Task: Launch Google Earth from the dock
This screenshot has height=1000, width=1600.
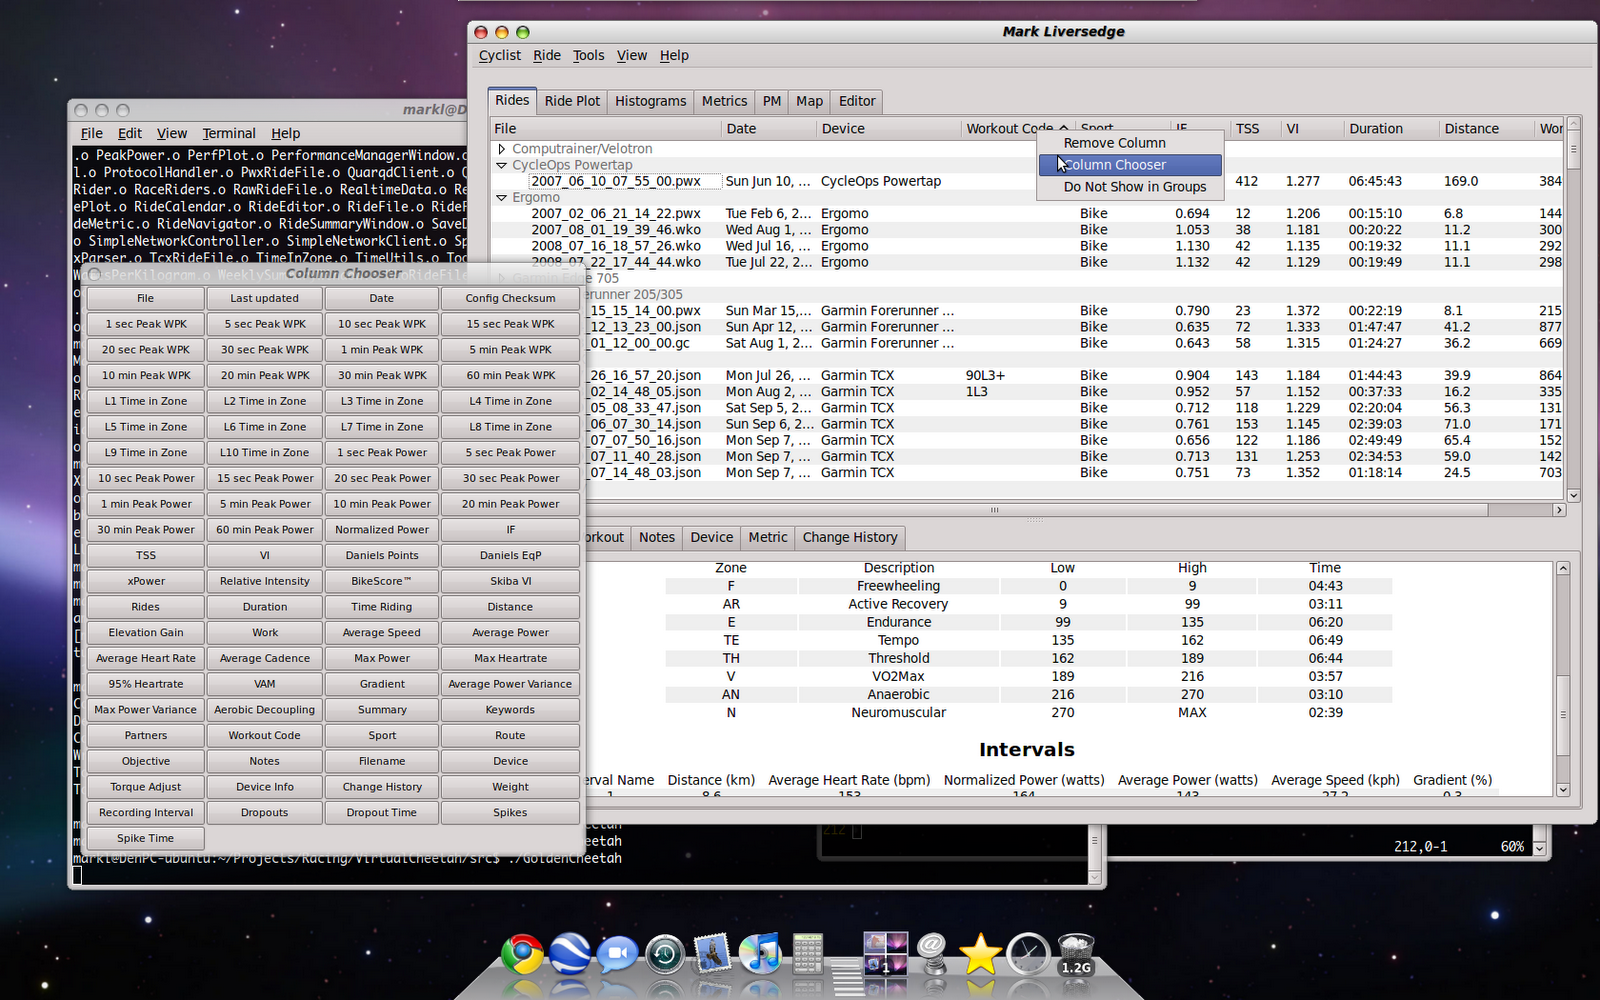Action: [570, 954]
